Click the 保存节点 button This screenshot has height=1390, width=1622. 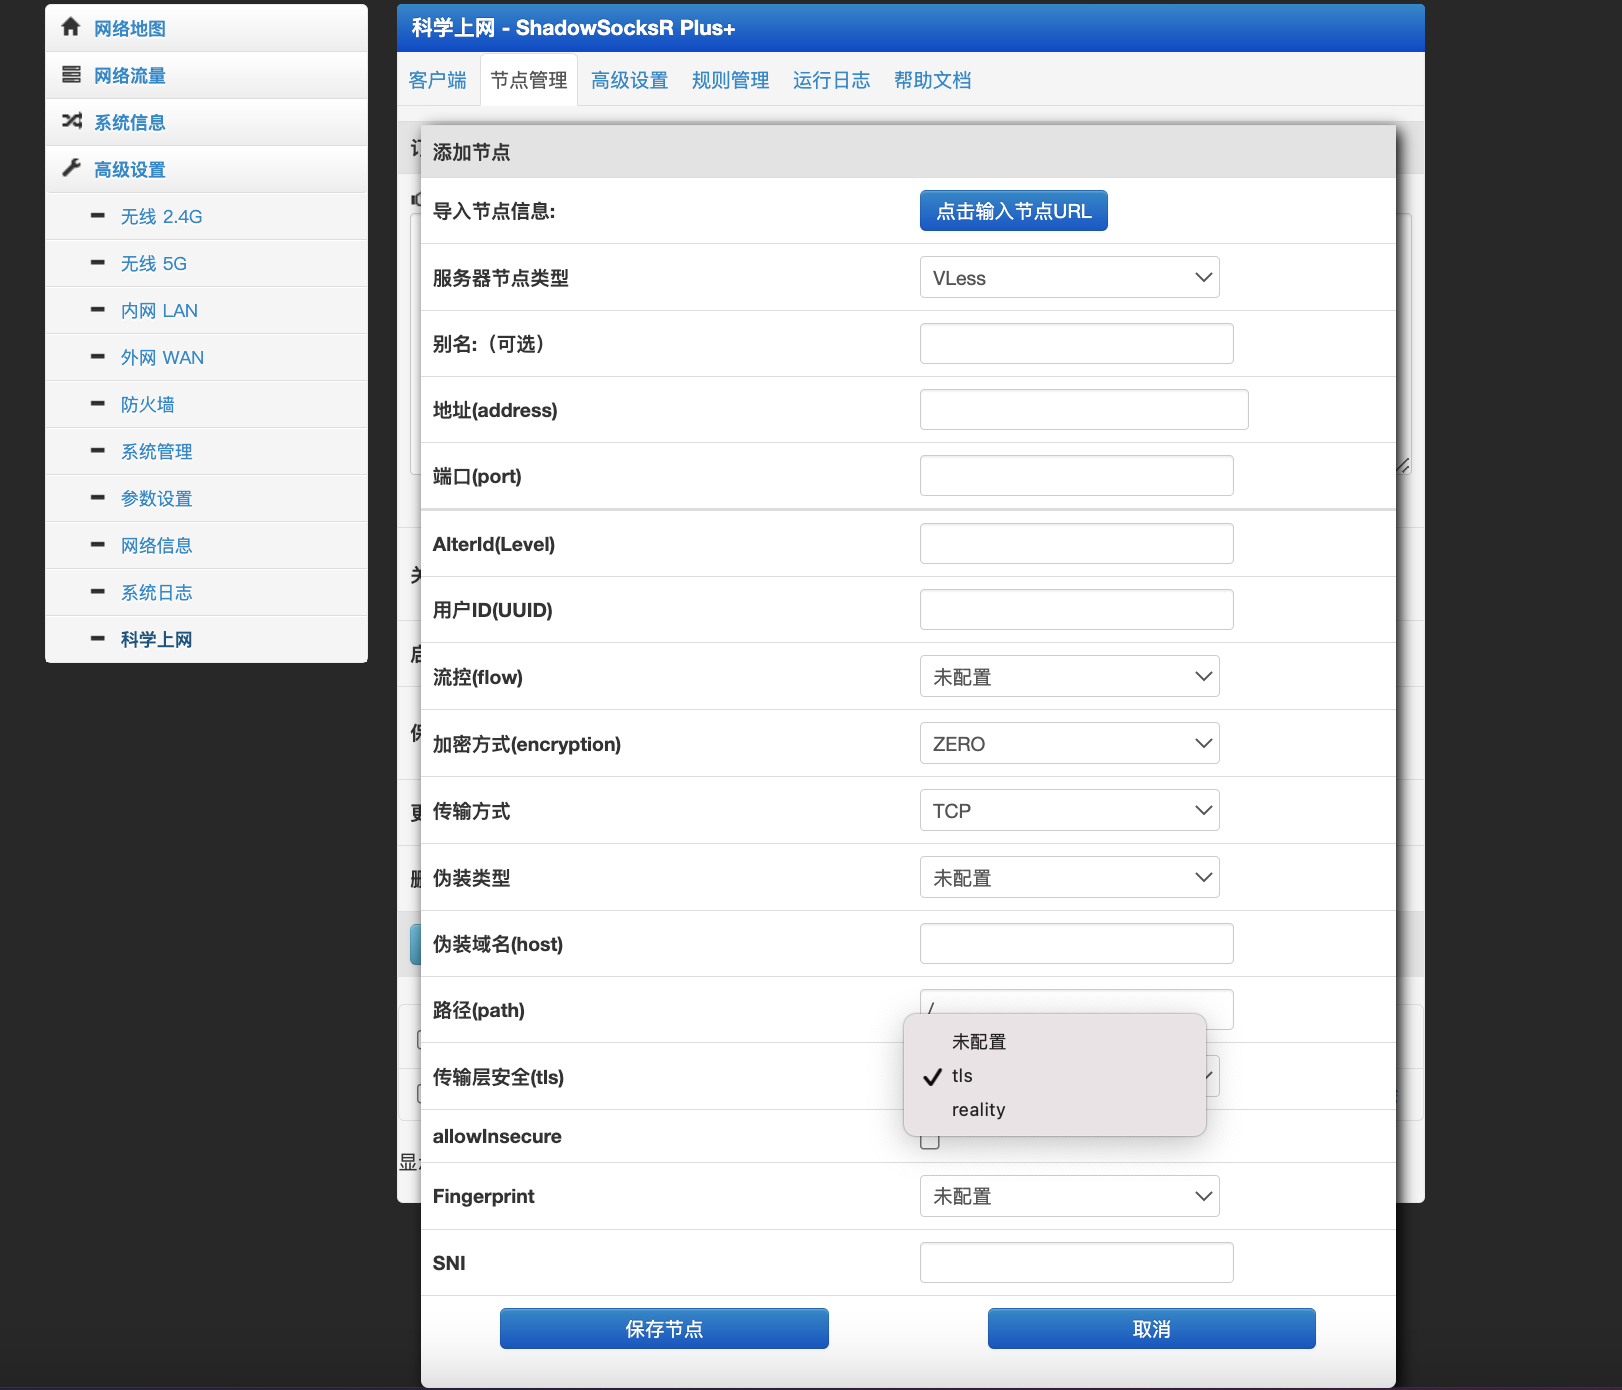pos(664,1329)
